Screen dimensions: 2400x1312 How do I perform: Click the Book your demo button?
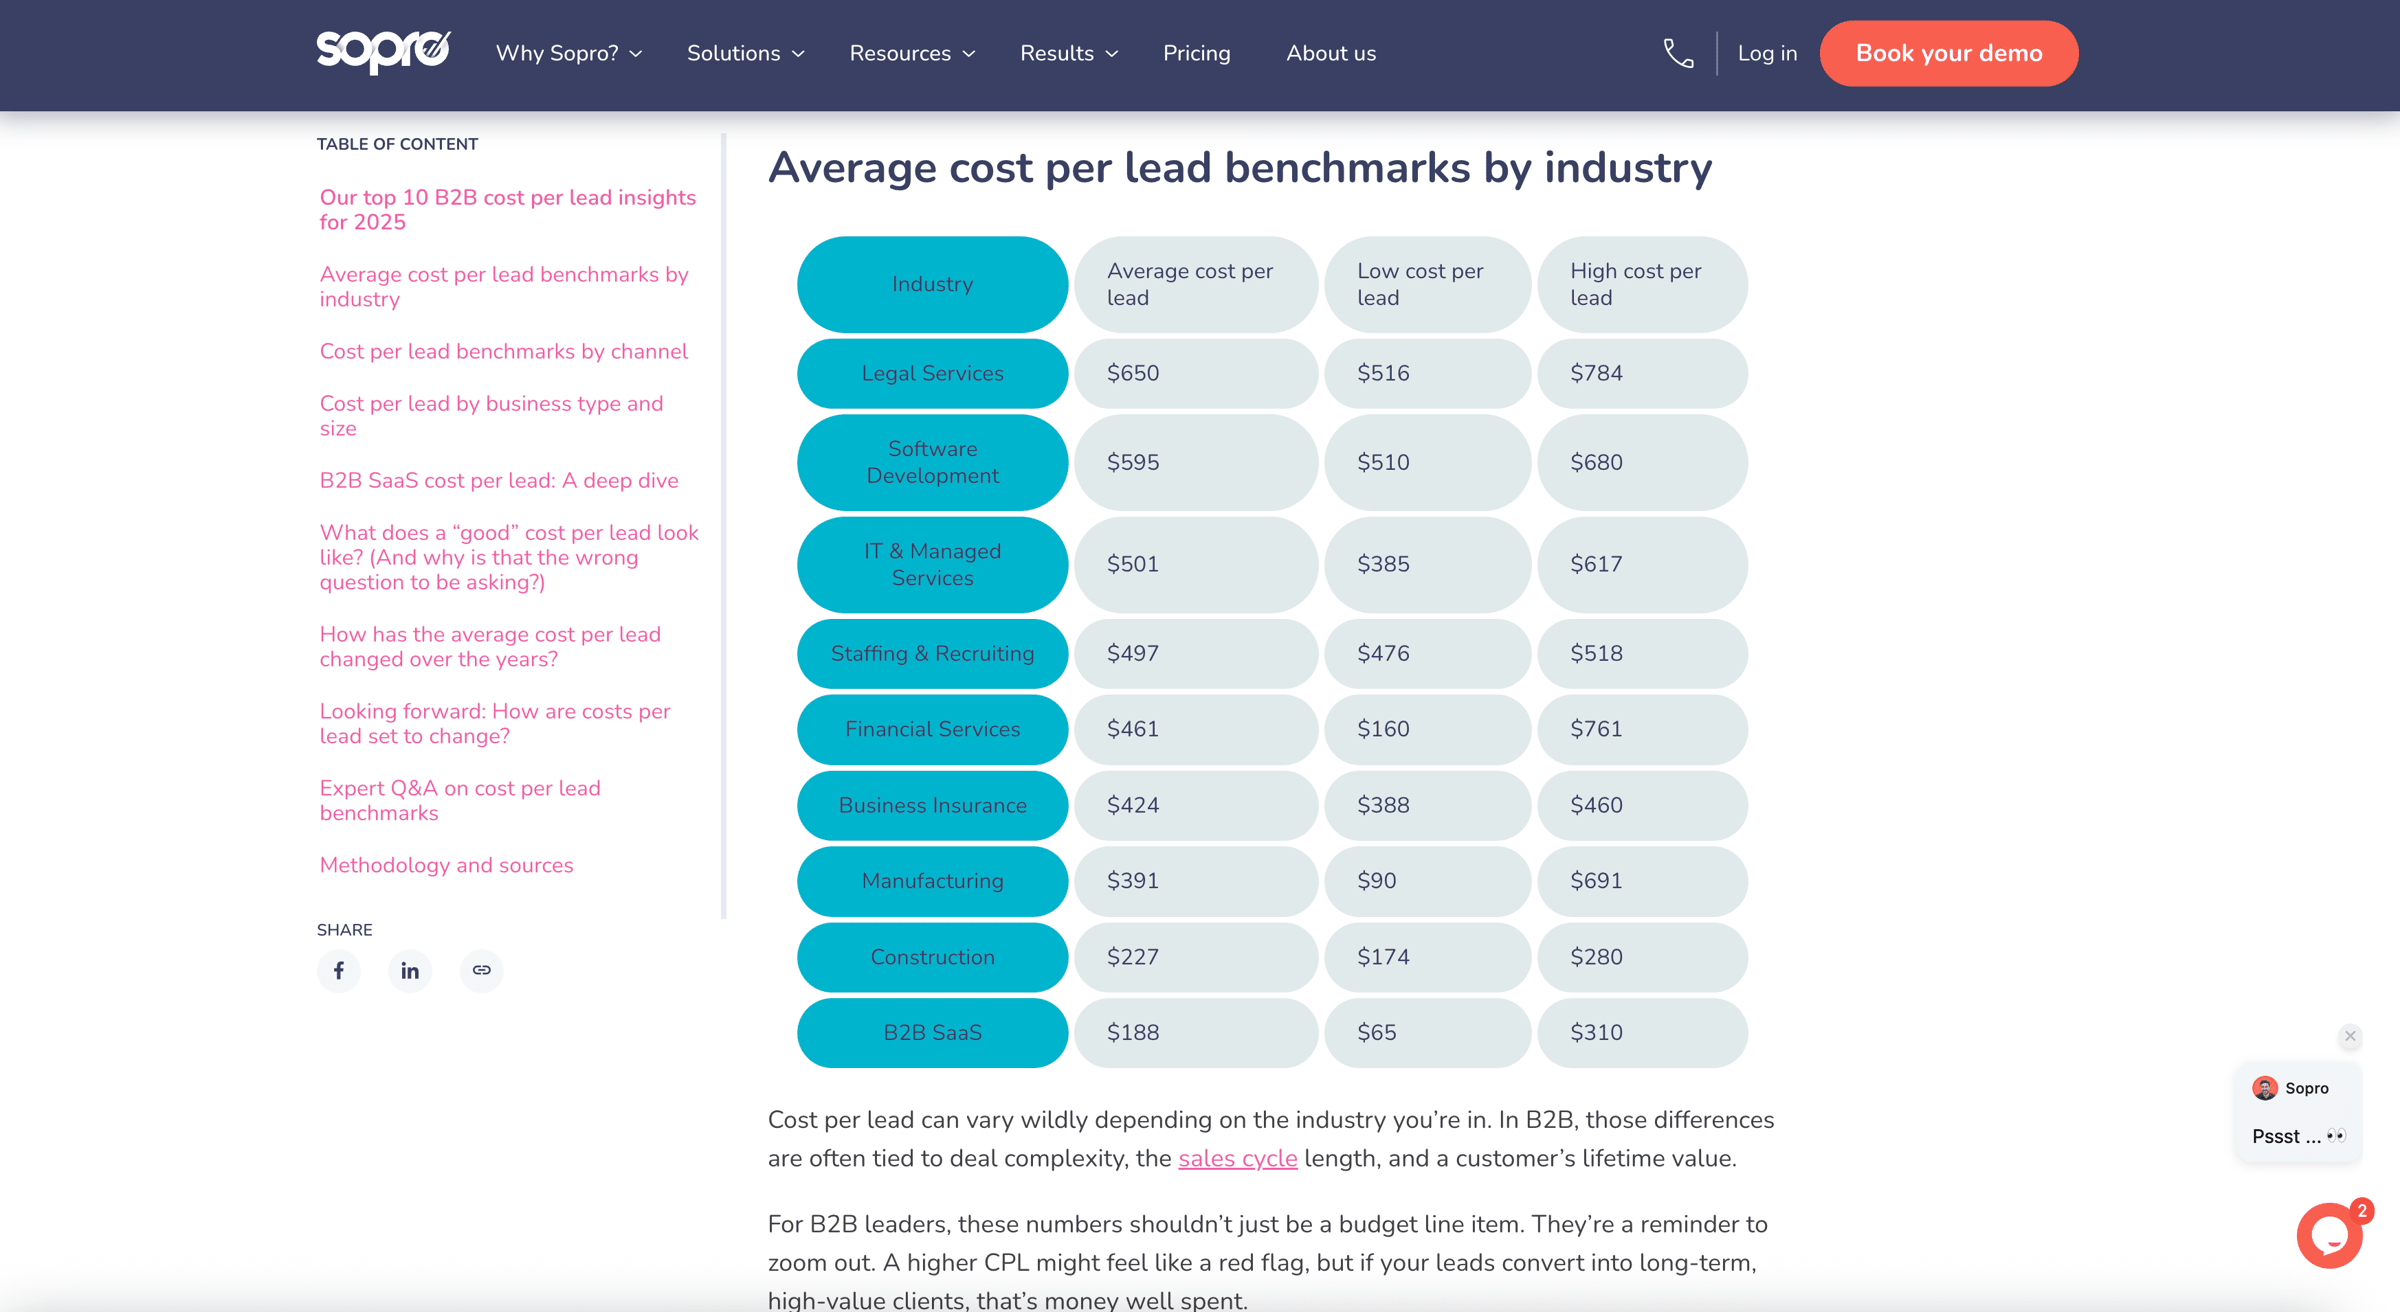(1948, 53)
